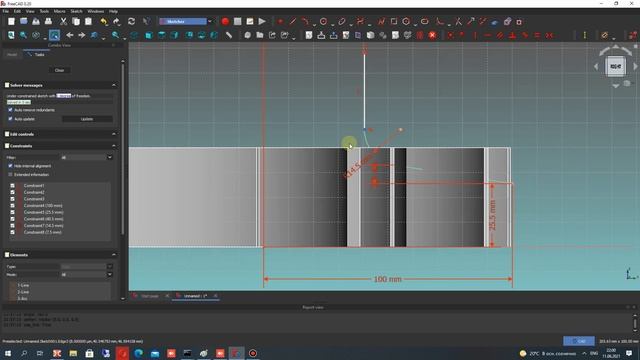Apply the Perpendicular constraint icon

[512, 36]
